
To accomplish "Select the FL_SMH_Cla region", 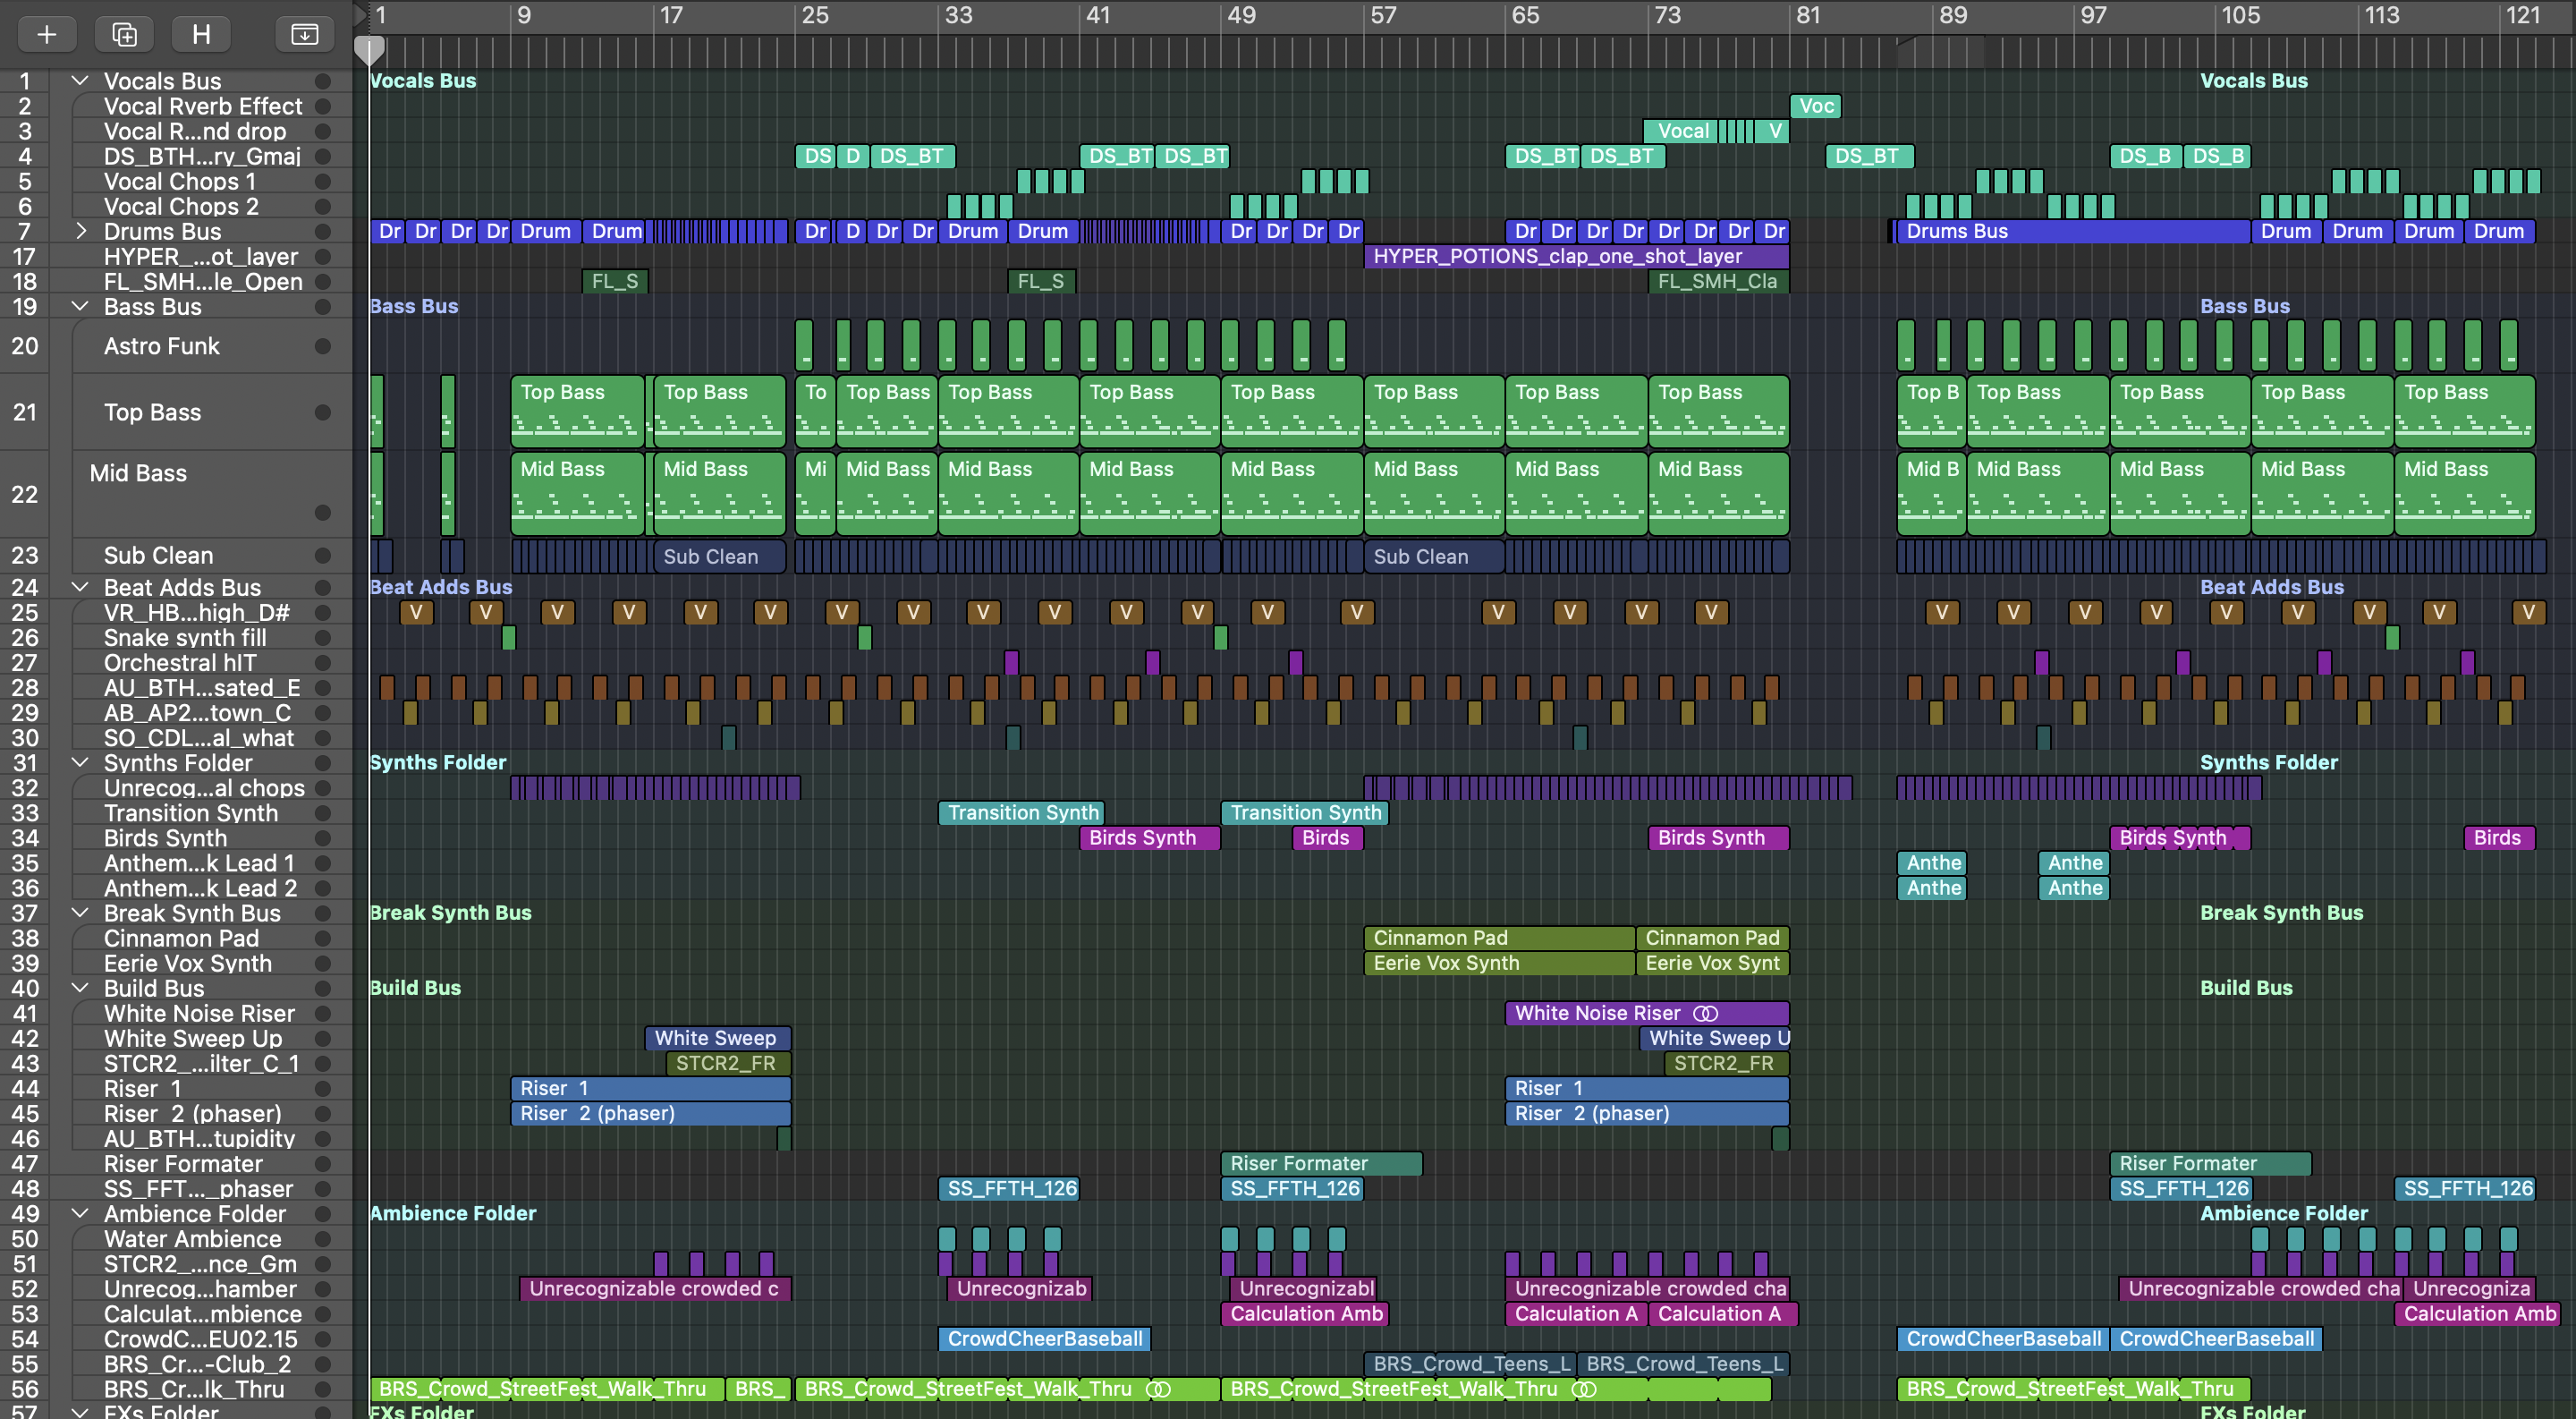I will click(x=1718, y=281).
